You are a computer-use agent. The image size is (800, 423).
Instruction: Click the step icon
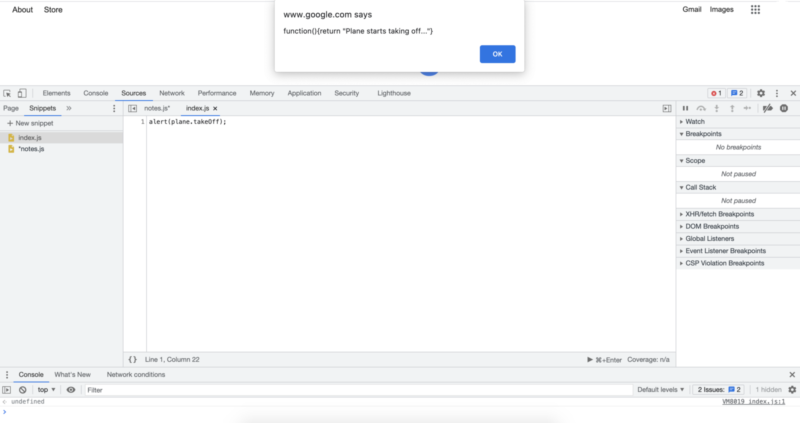[x=747, y=108]
